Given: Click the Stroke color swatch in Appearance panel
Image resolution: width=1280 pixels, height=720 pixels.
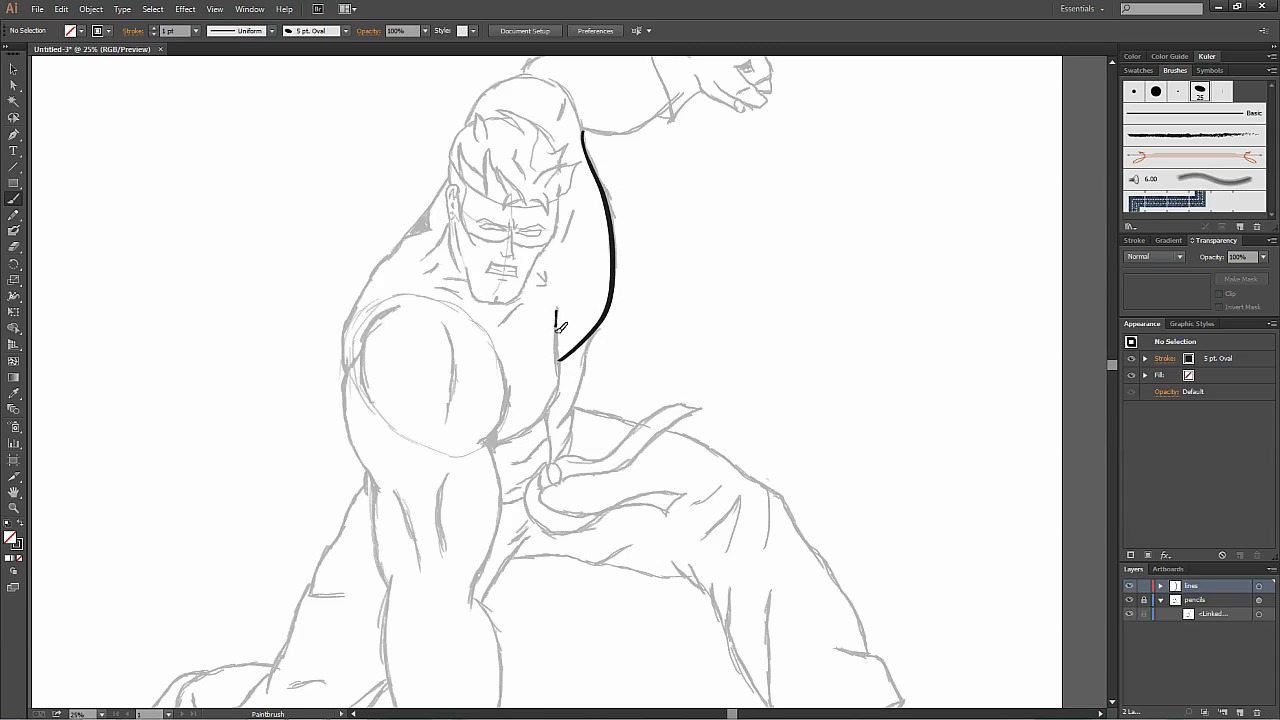Looking at the screenshot, I should [x=1188, y=358].
